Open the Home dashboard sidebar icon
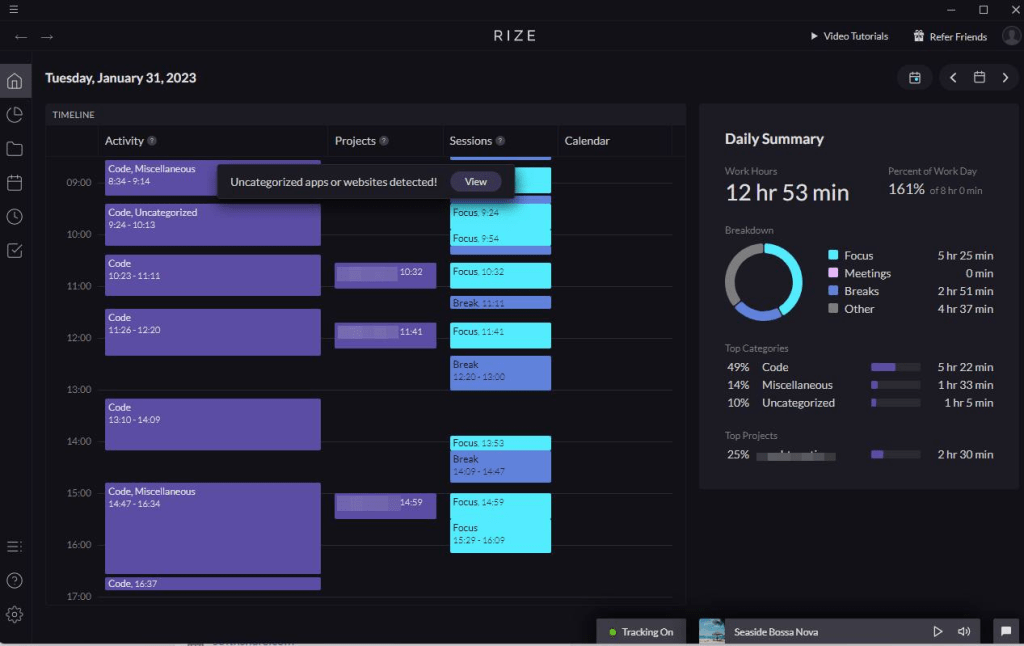This screenshot has width=1024, height=646. pyautogui.click(x=15, y=81)
